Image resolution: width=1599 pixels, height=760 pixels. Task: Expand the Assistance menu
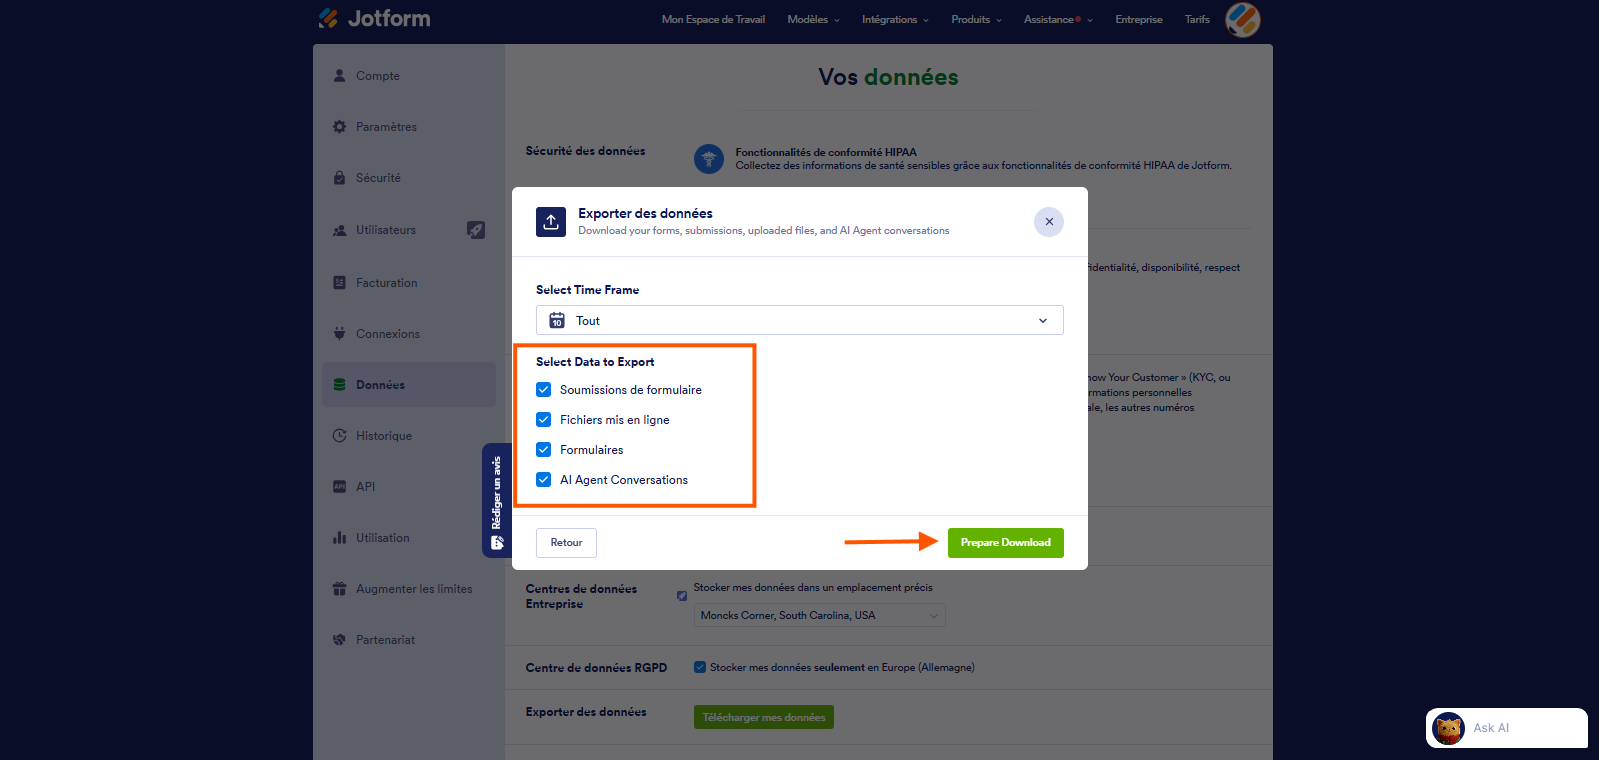pos(1058,19)
